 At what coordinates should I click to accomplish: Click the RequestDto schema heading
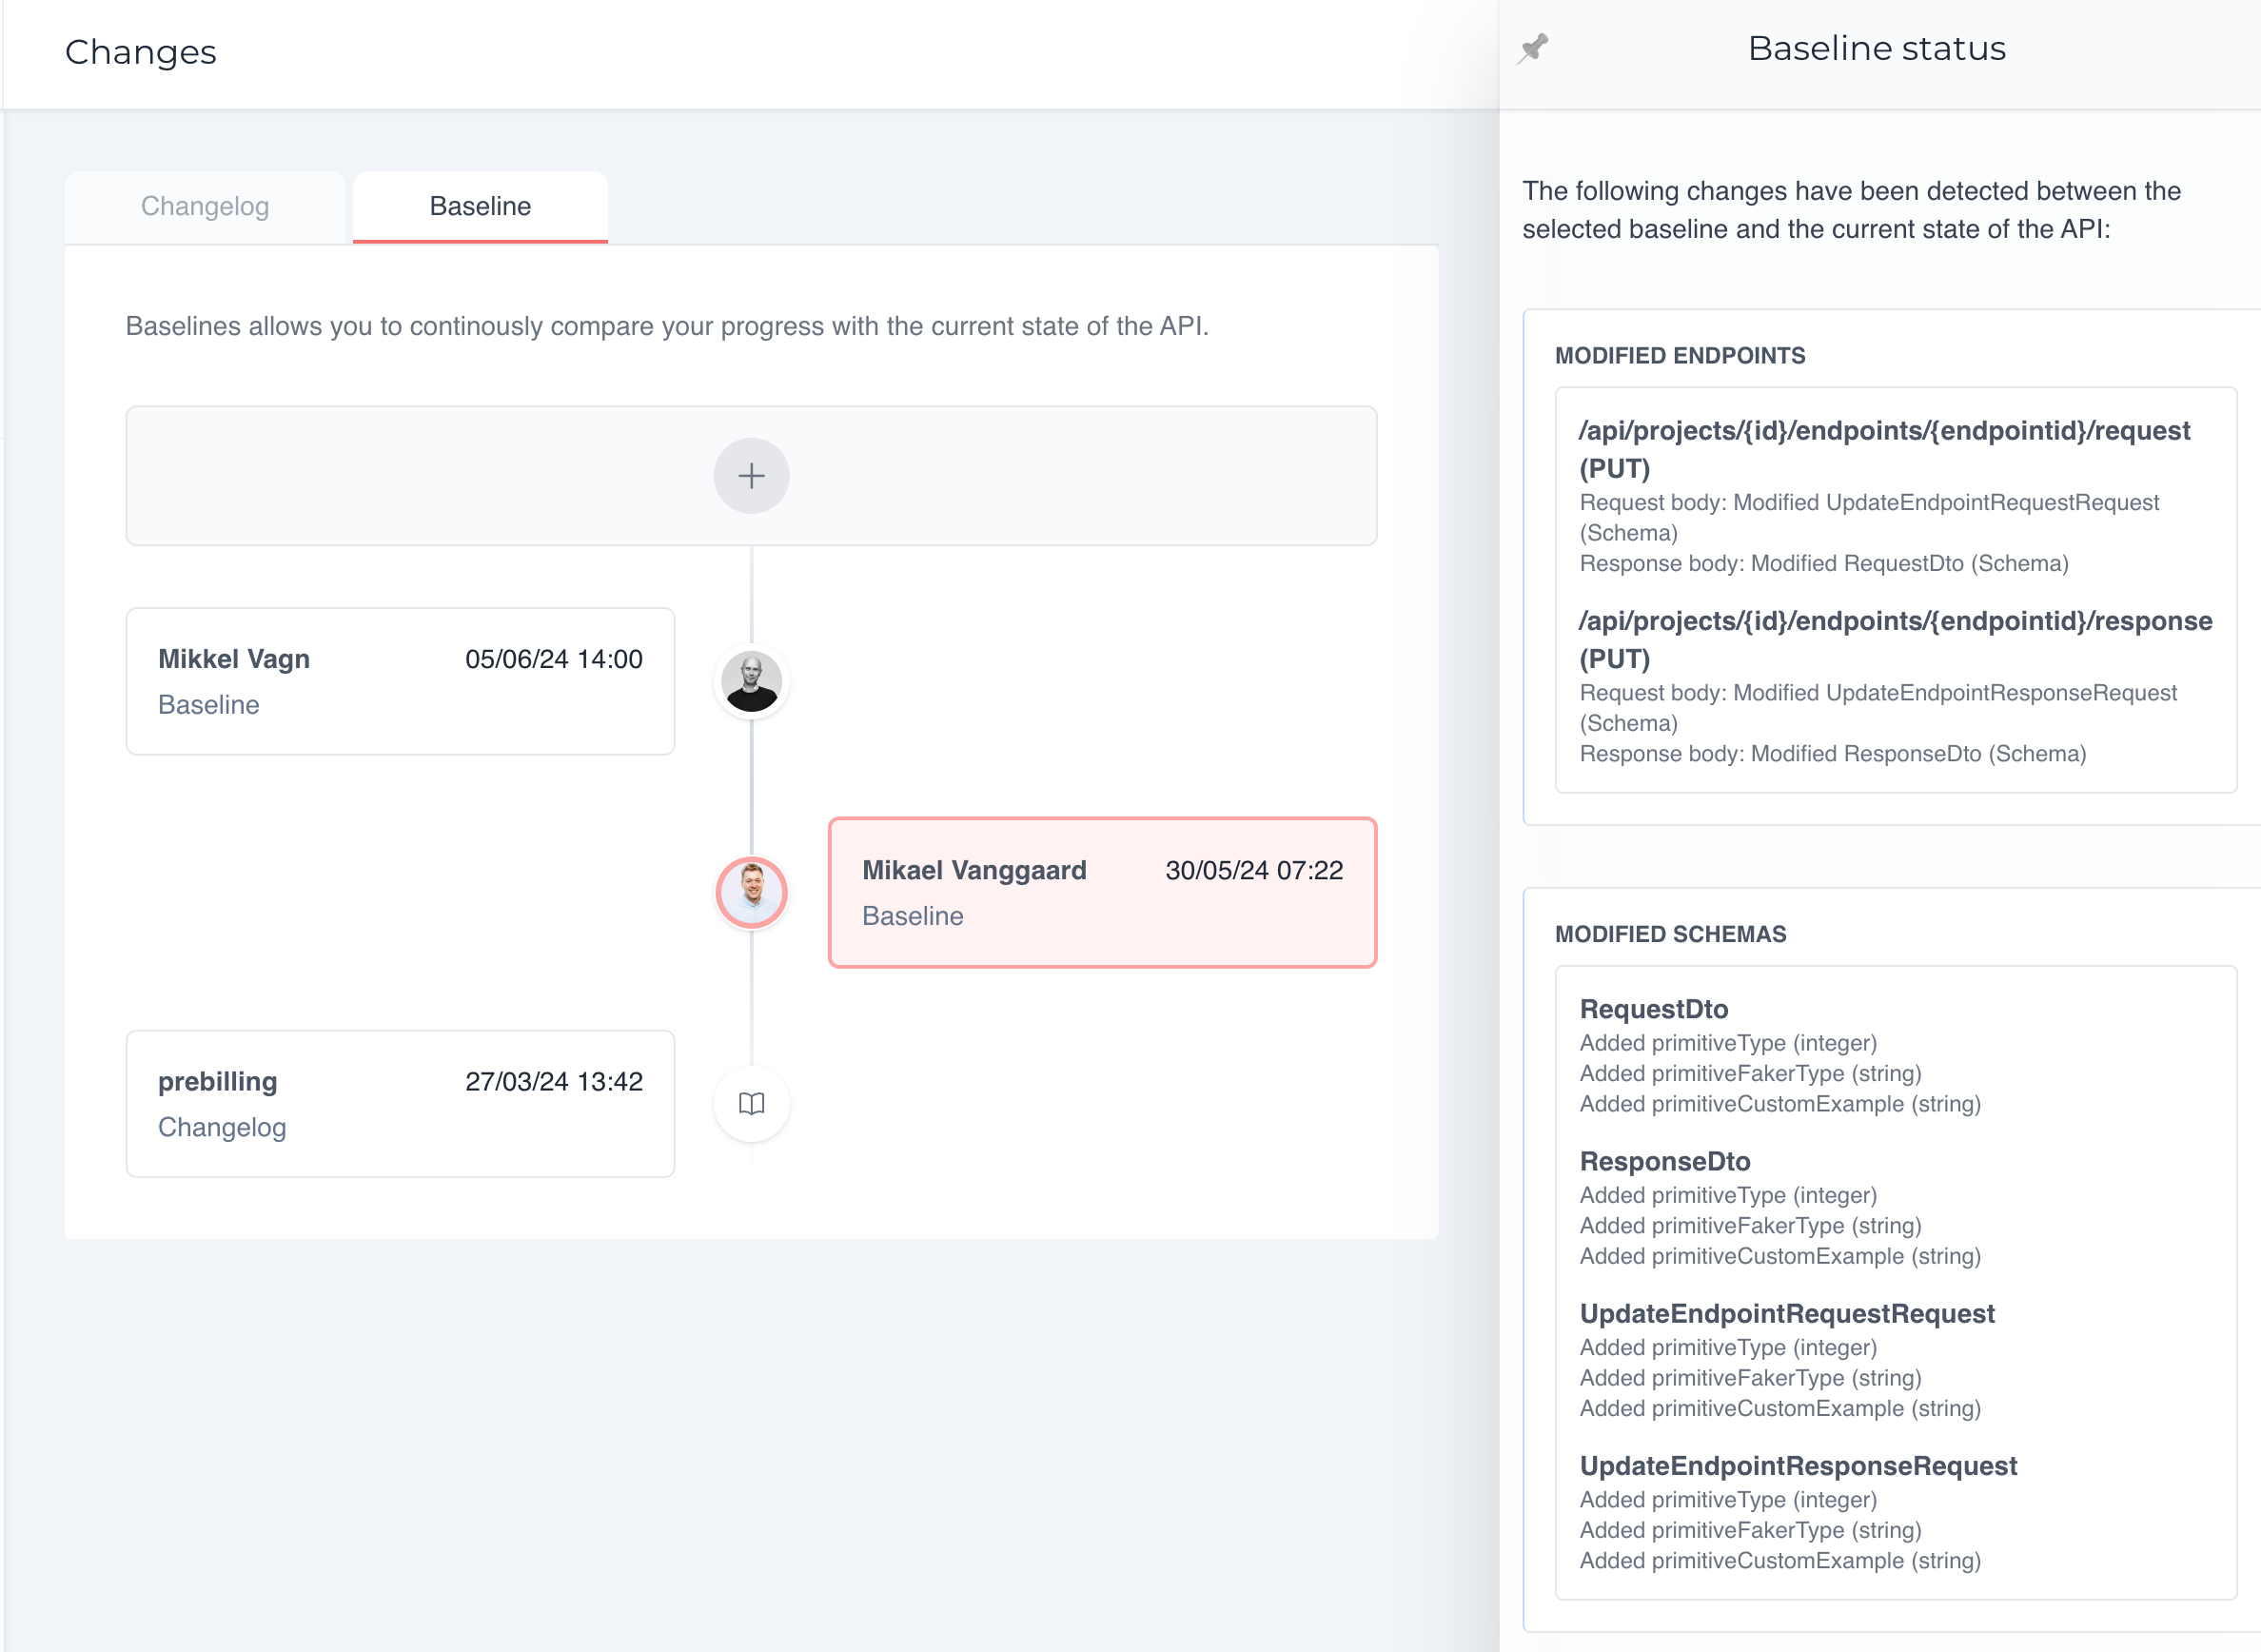pos(1654,1009)
